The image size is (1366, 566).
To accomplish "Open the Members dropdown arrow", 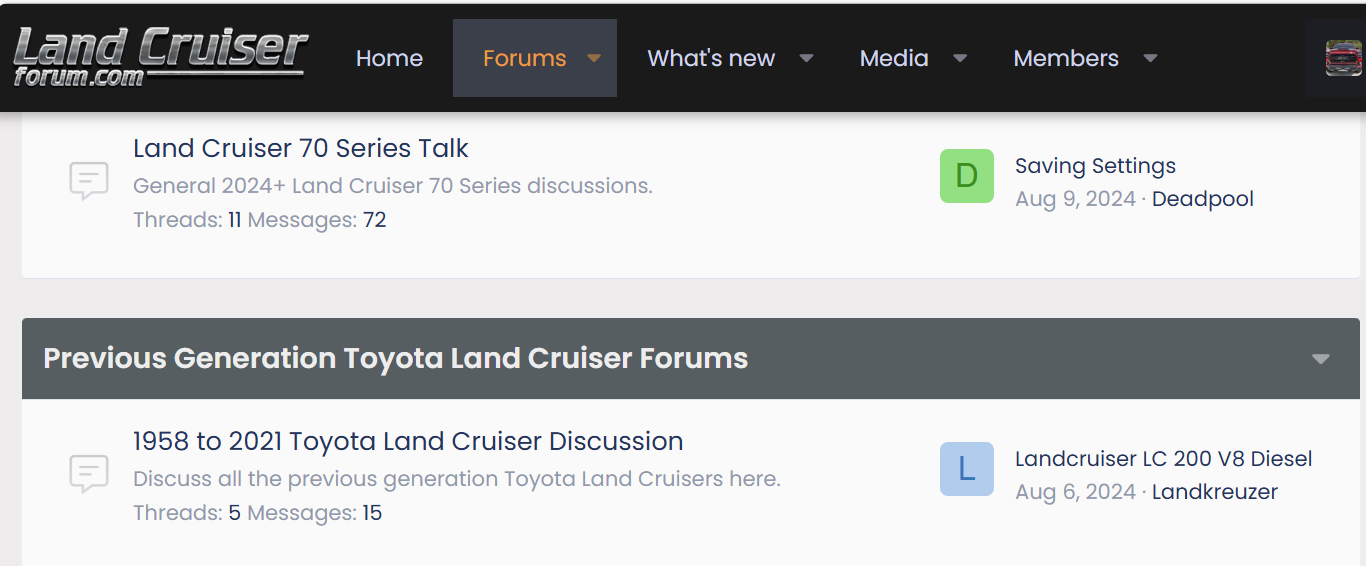I will click(x=1150, y=58).
